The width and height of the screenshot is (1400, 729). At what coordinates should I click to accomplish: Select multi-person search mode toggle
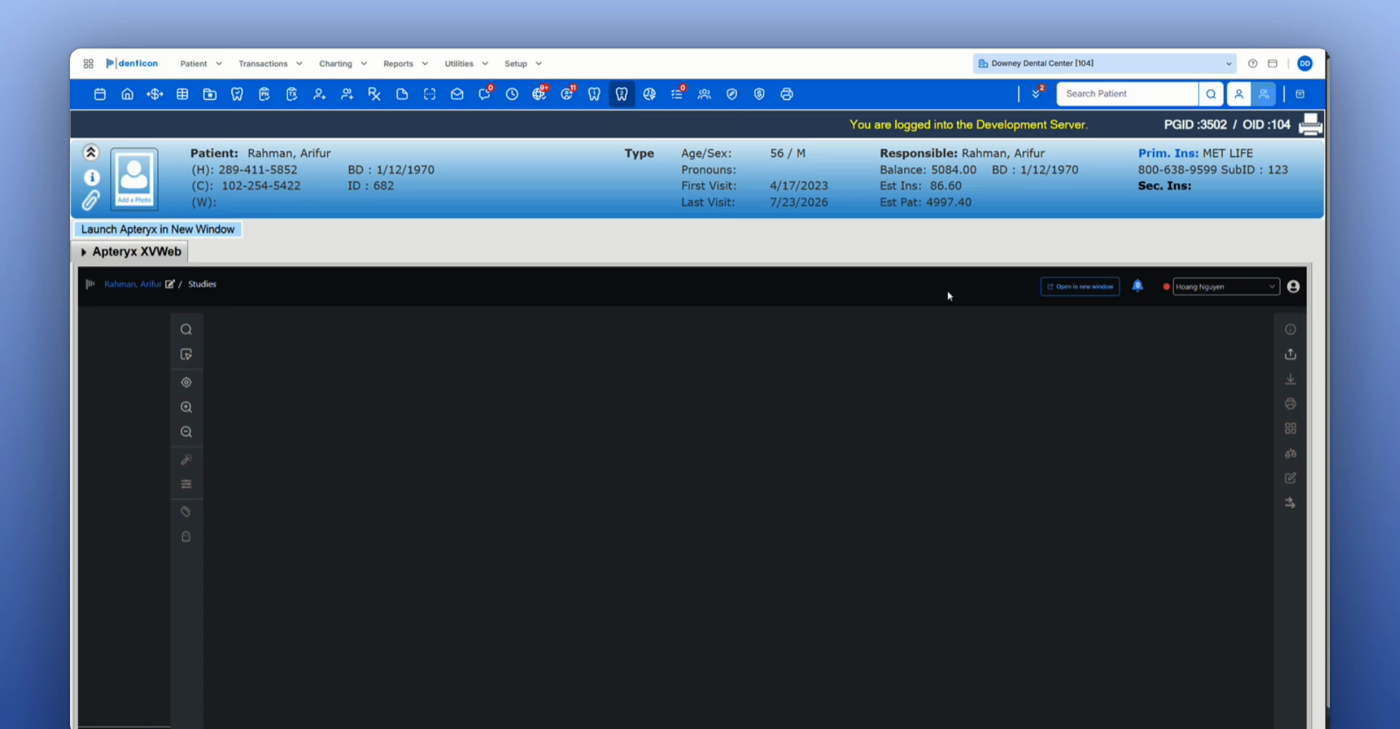[1264, 94]
